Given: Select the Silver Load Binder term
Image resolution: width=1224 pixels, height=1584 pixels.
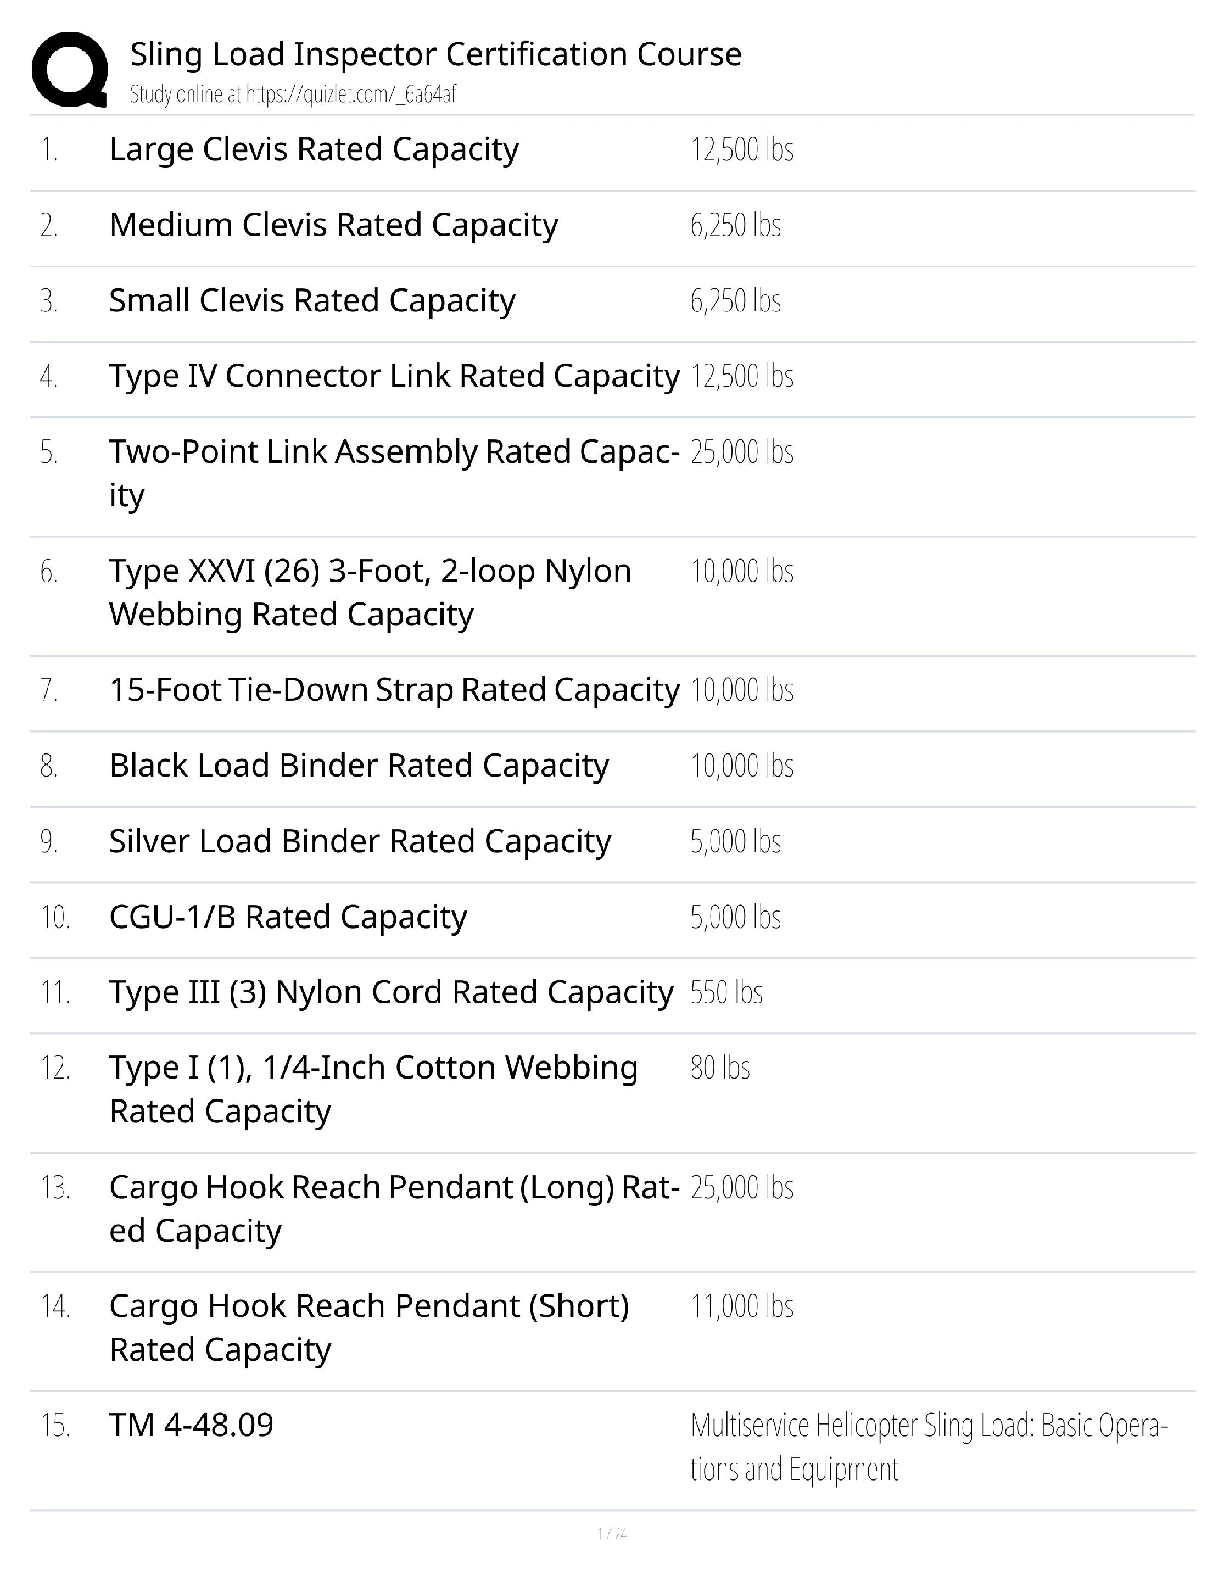Looking at the screenshot, I should tap(360, 842).
